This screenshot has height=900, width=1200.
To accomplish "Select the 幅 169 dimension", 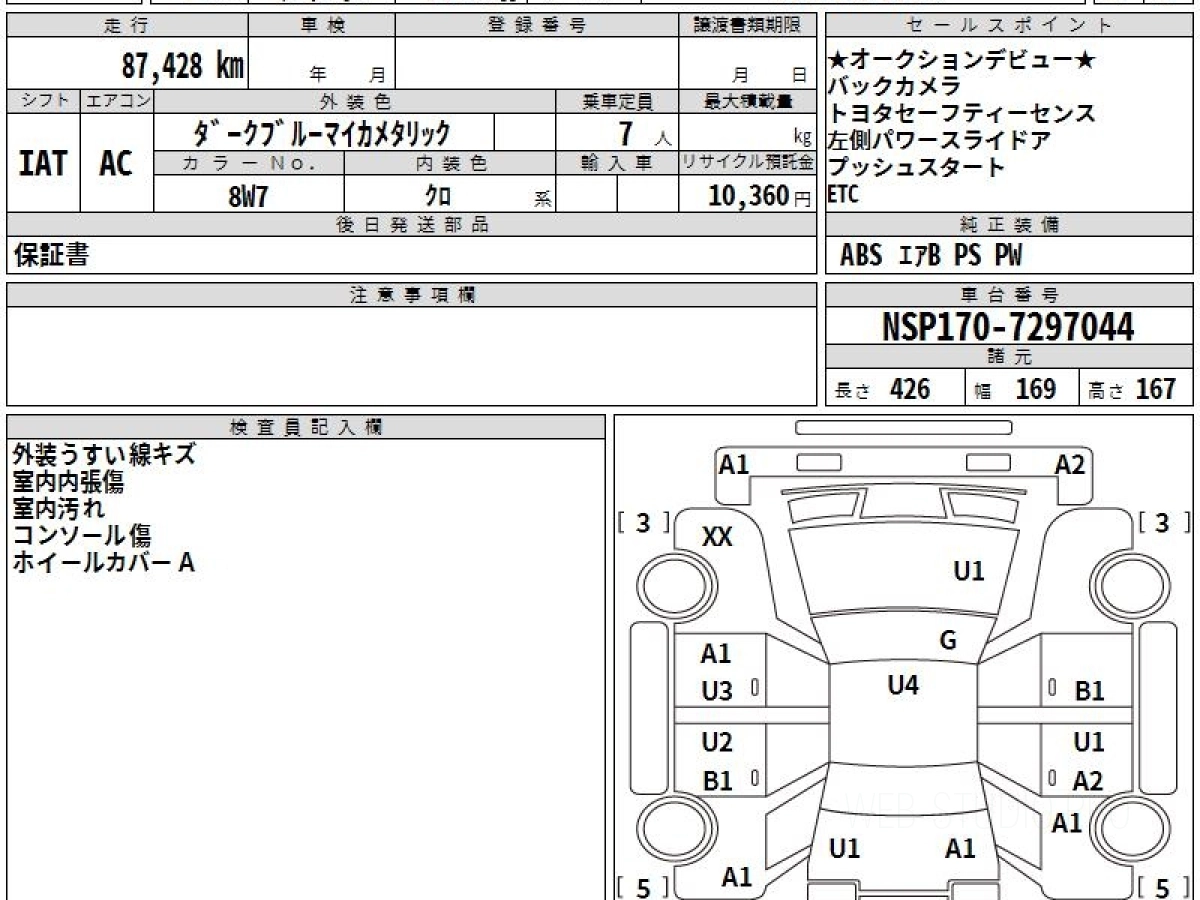I will tap(1016, 389).
